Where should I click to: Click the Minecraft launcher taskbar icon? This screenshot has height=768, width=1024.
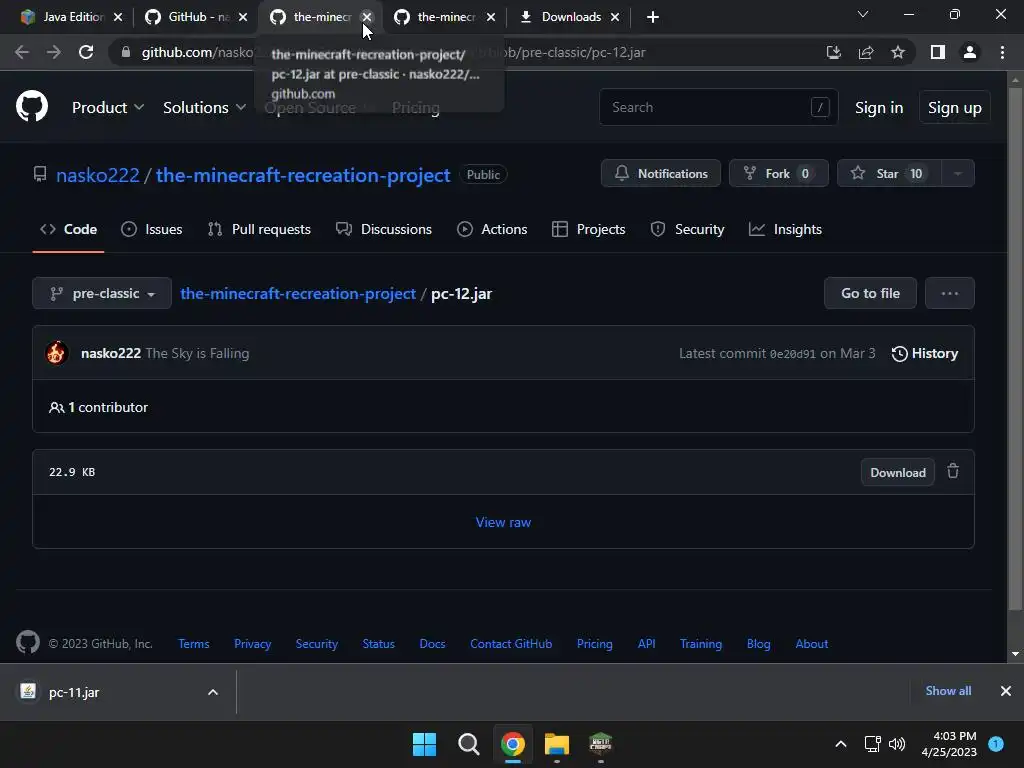(601, 744)
